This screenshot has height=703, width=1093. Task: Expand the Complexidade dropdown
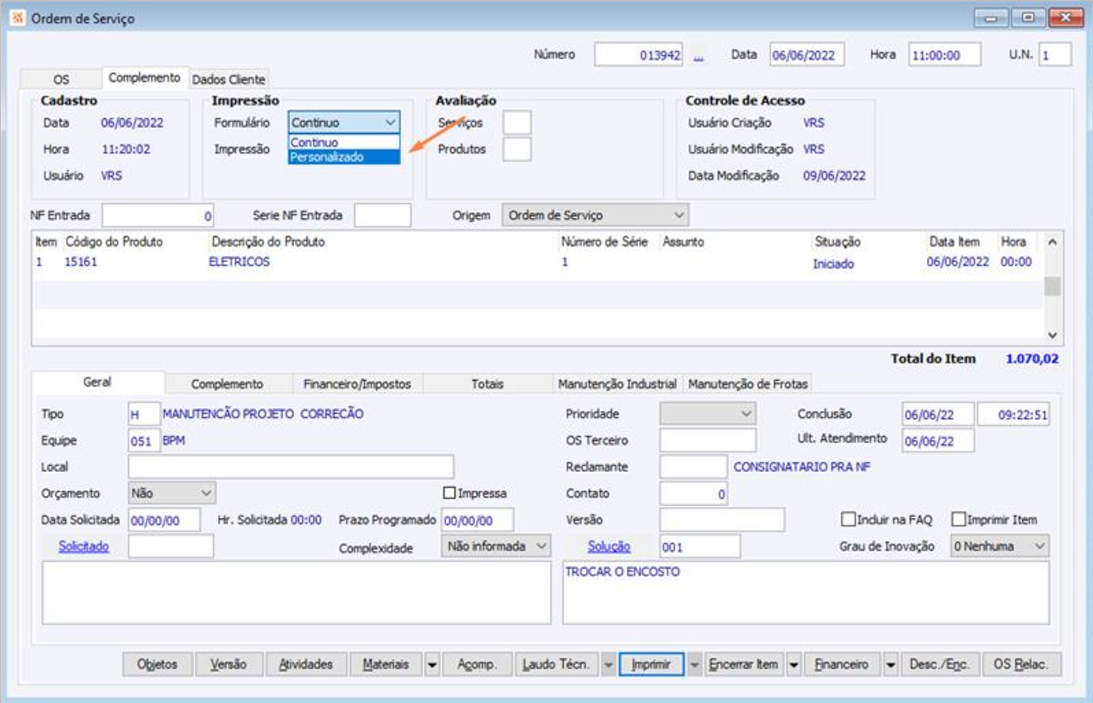point(496,546)
